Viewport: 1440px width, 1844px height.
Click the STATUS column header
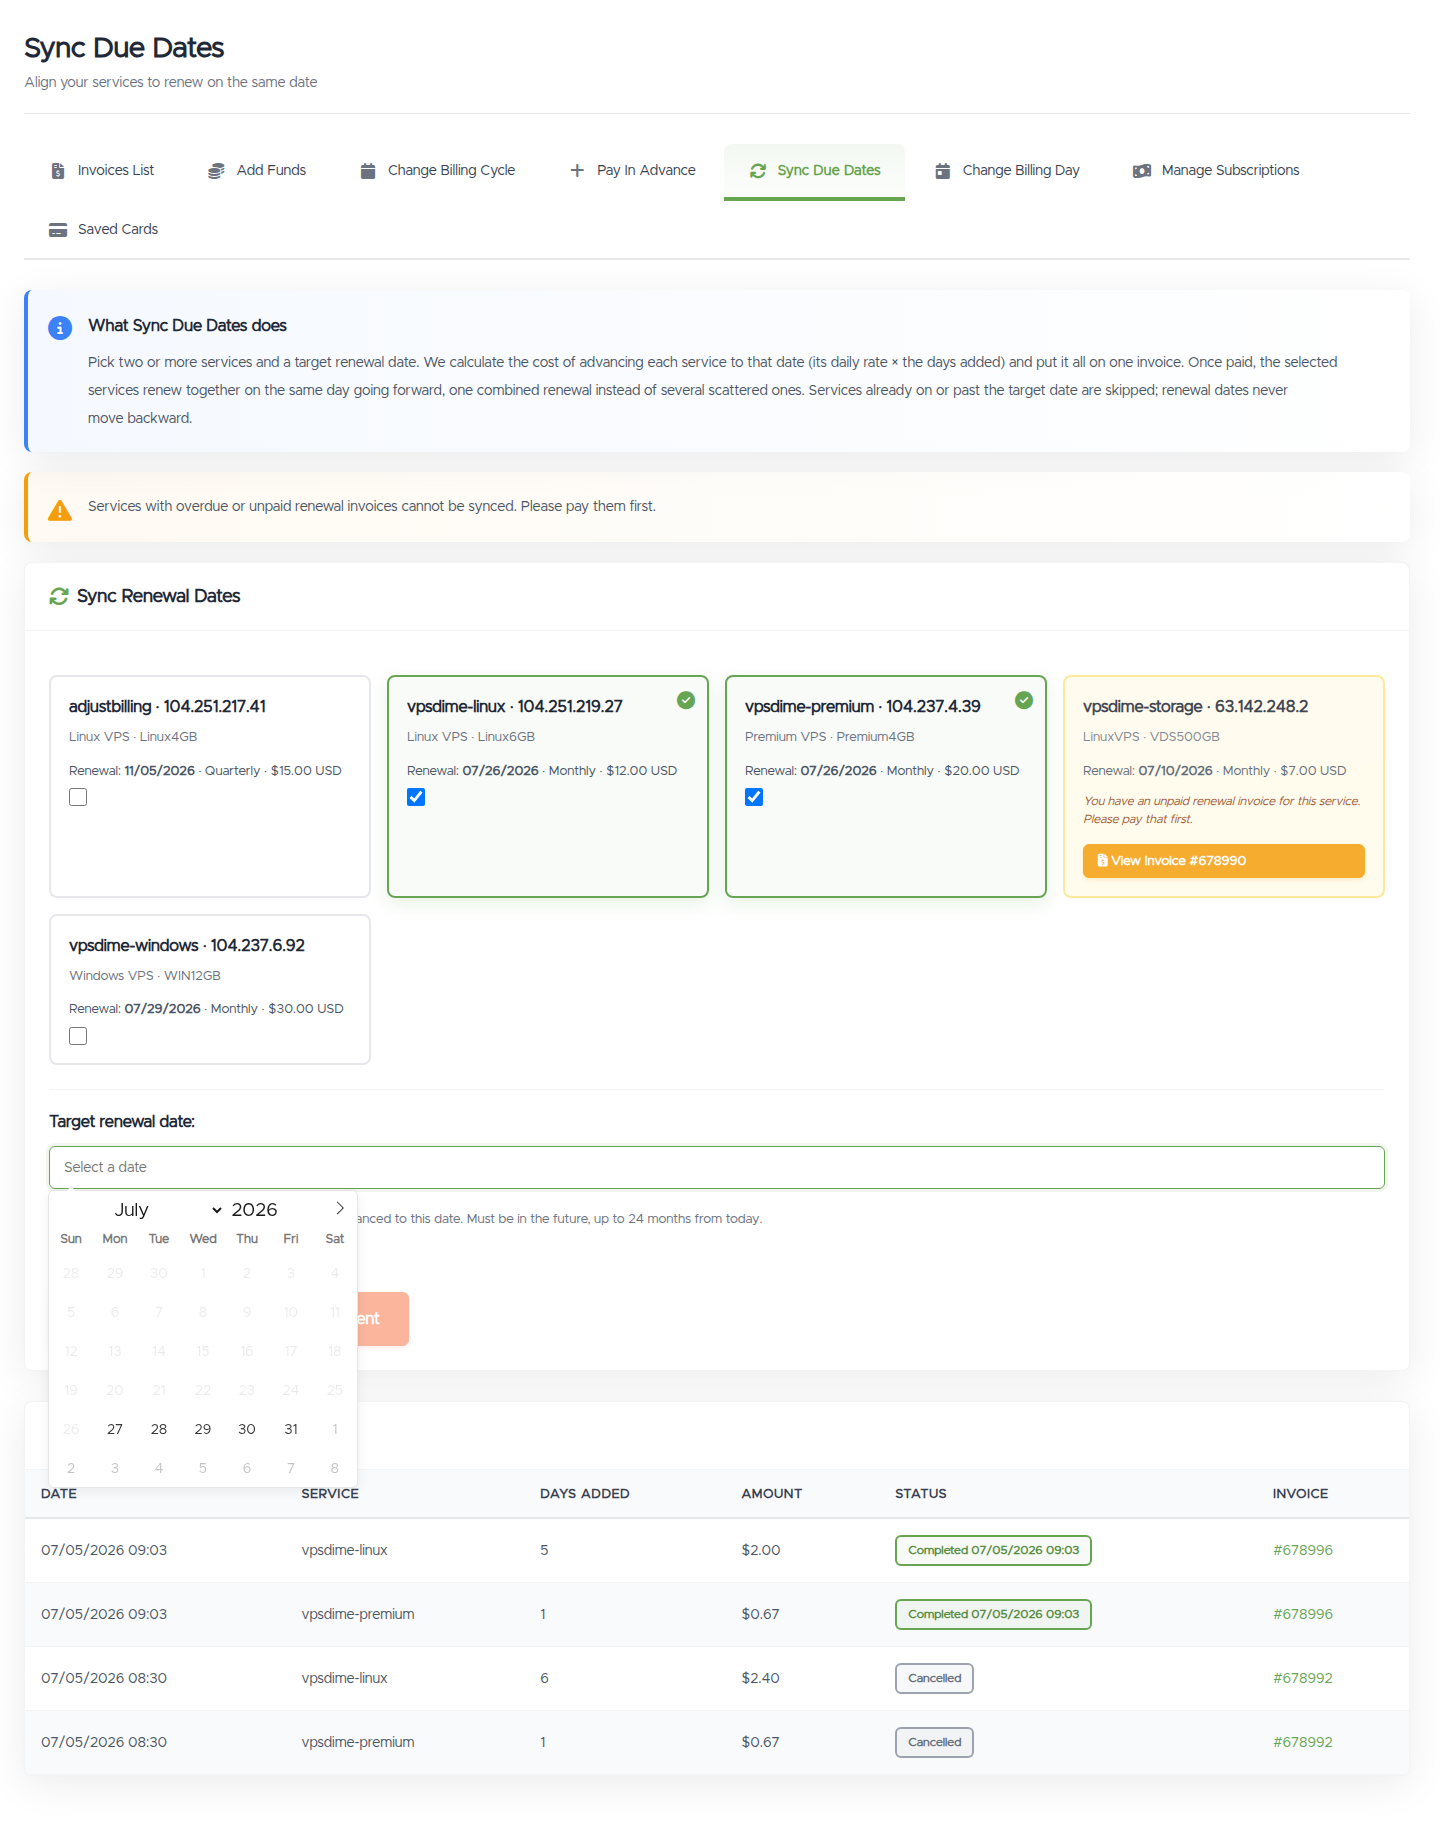click(x=920, y=1494)
